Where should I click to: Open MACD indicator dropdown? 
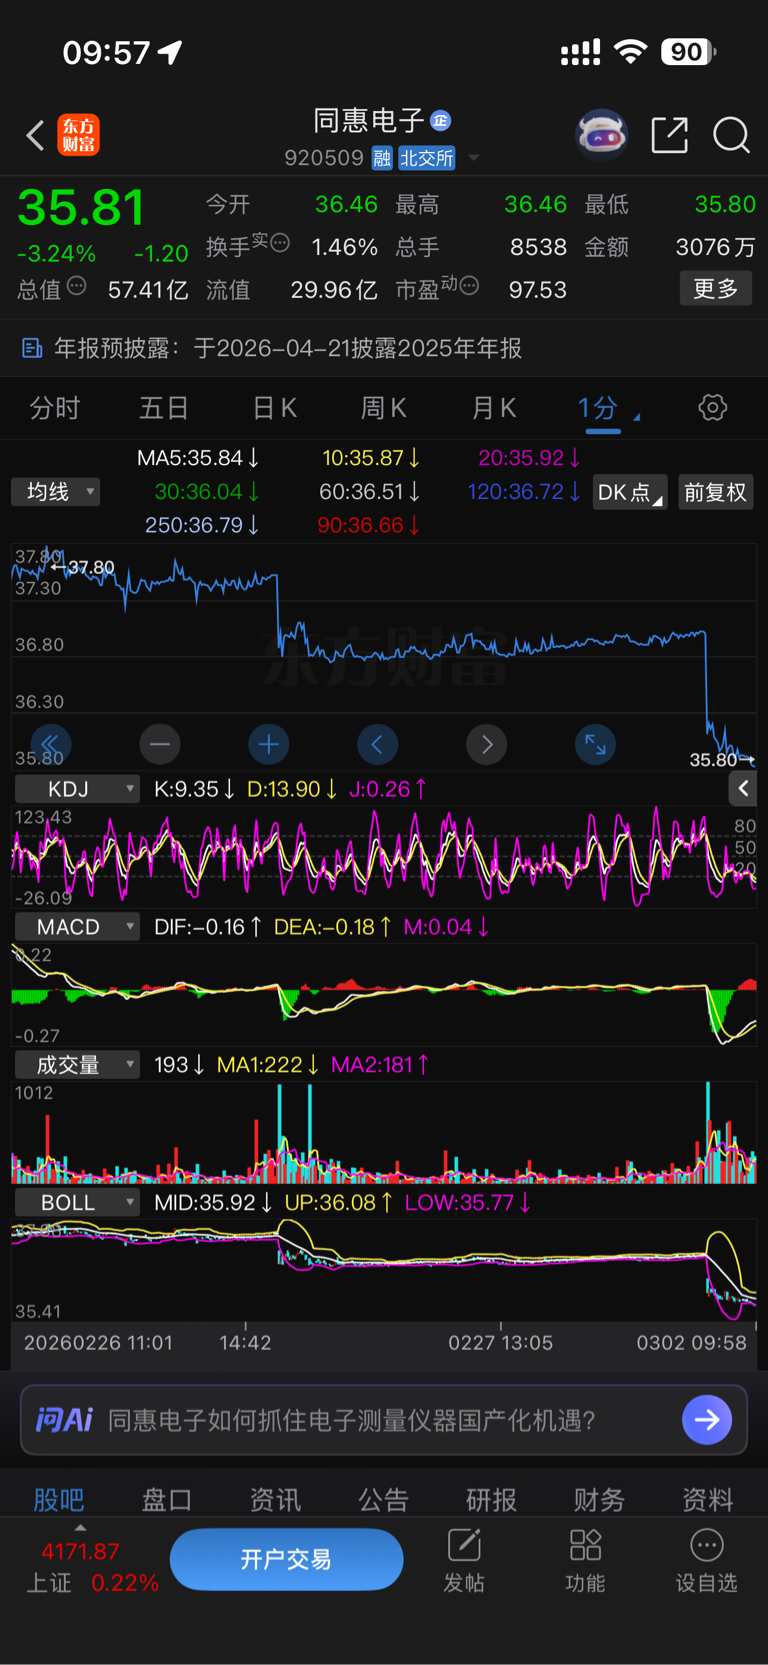pyautogui.click(x=77, y=927)
